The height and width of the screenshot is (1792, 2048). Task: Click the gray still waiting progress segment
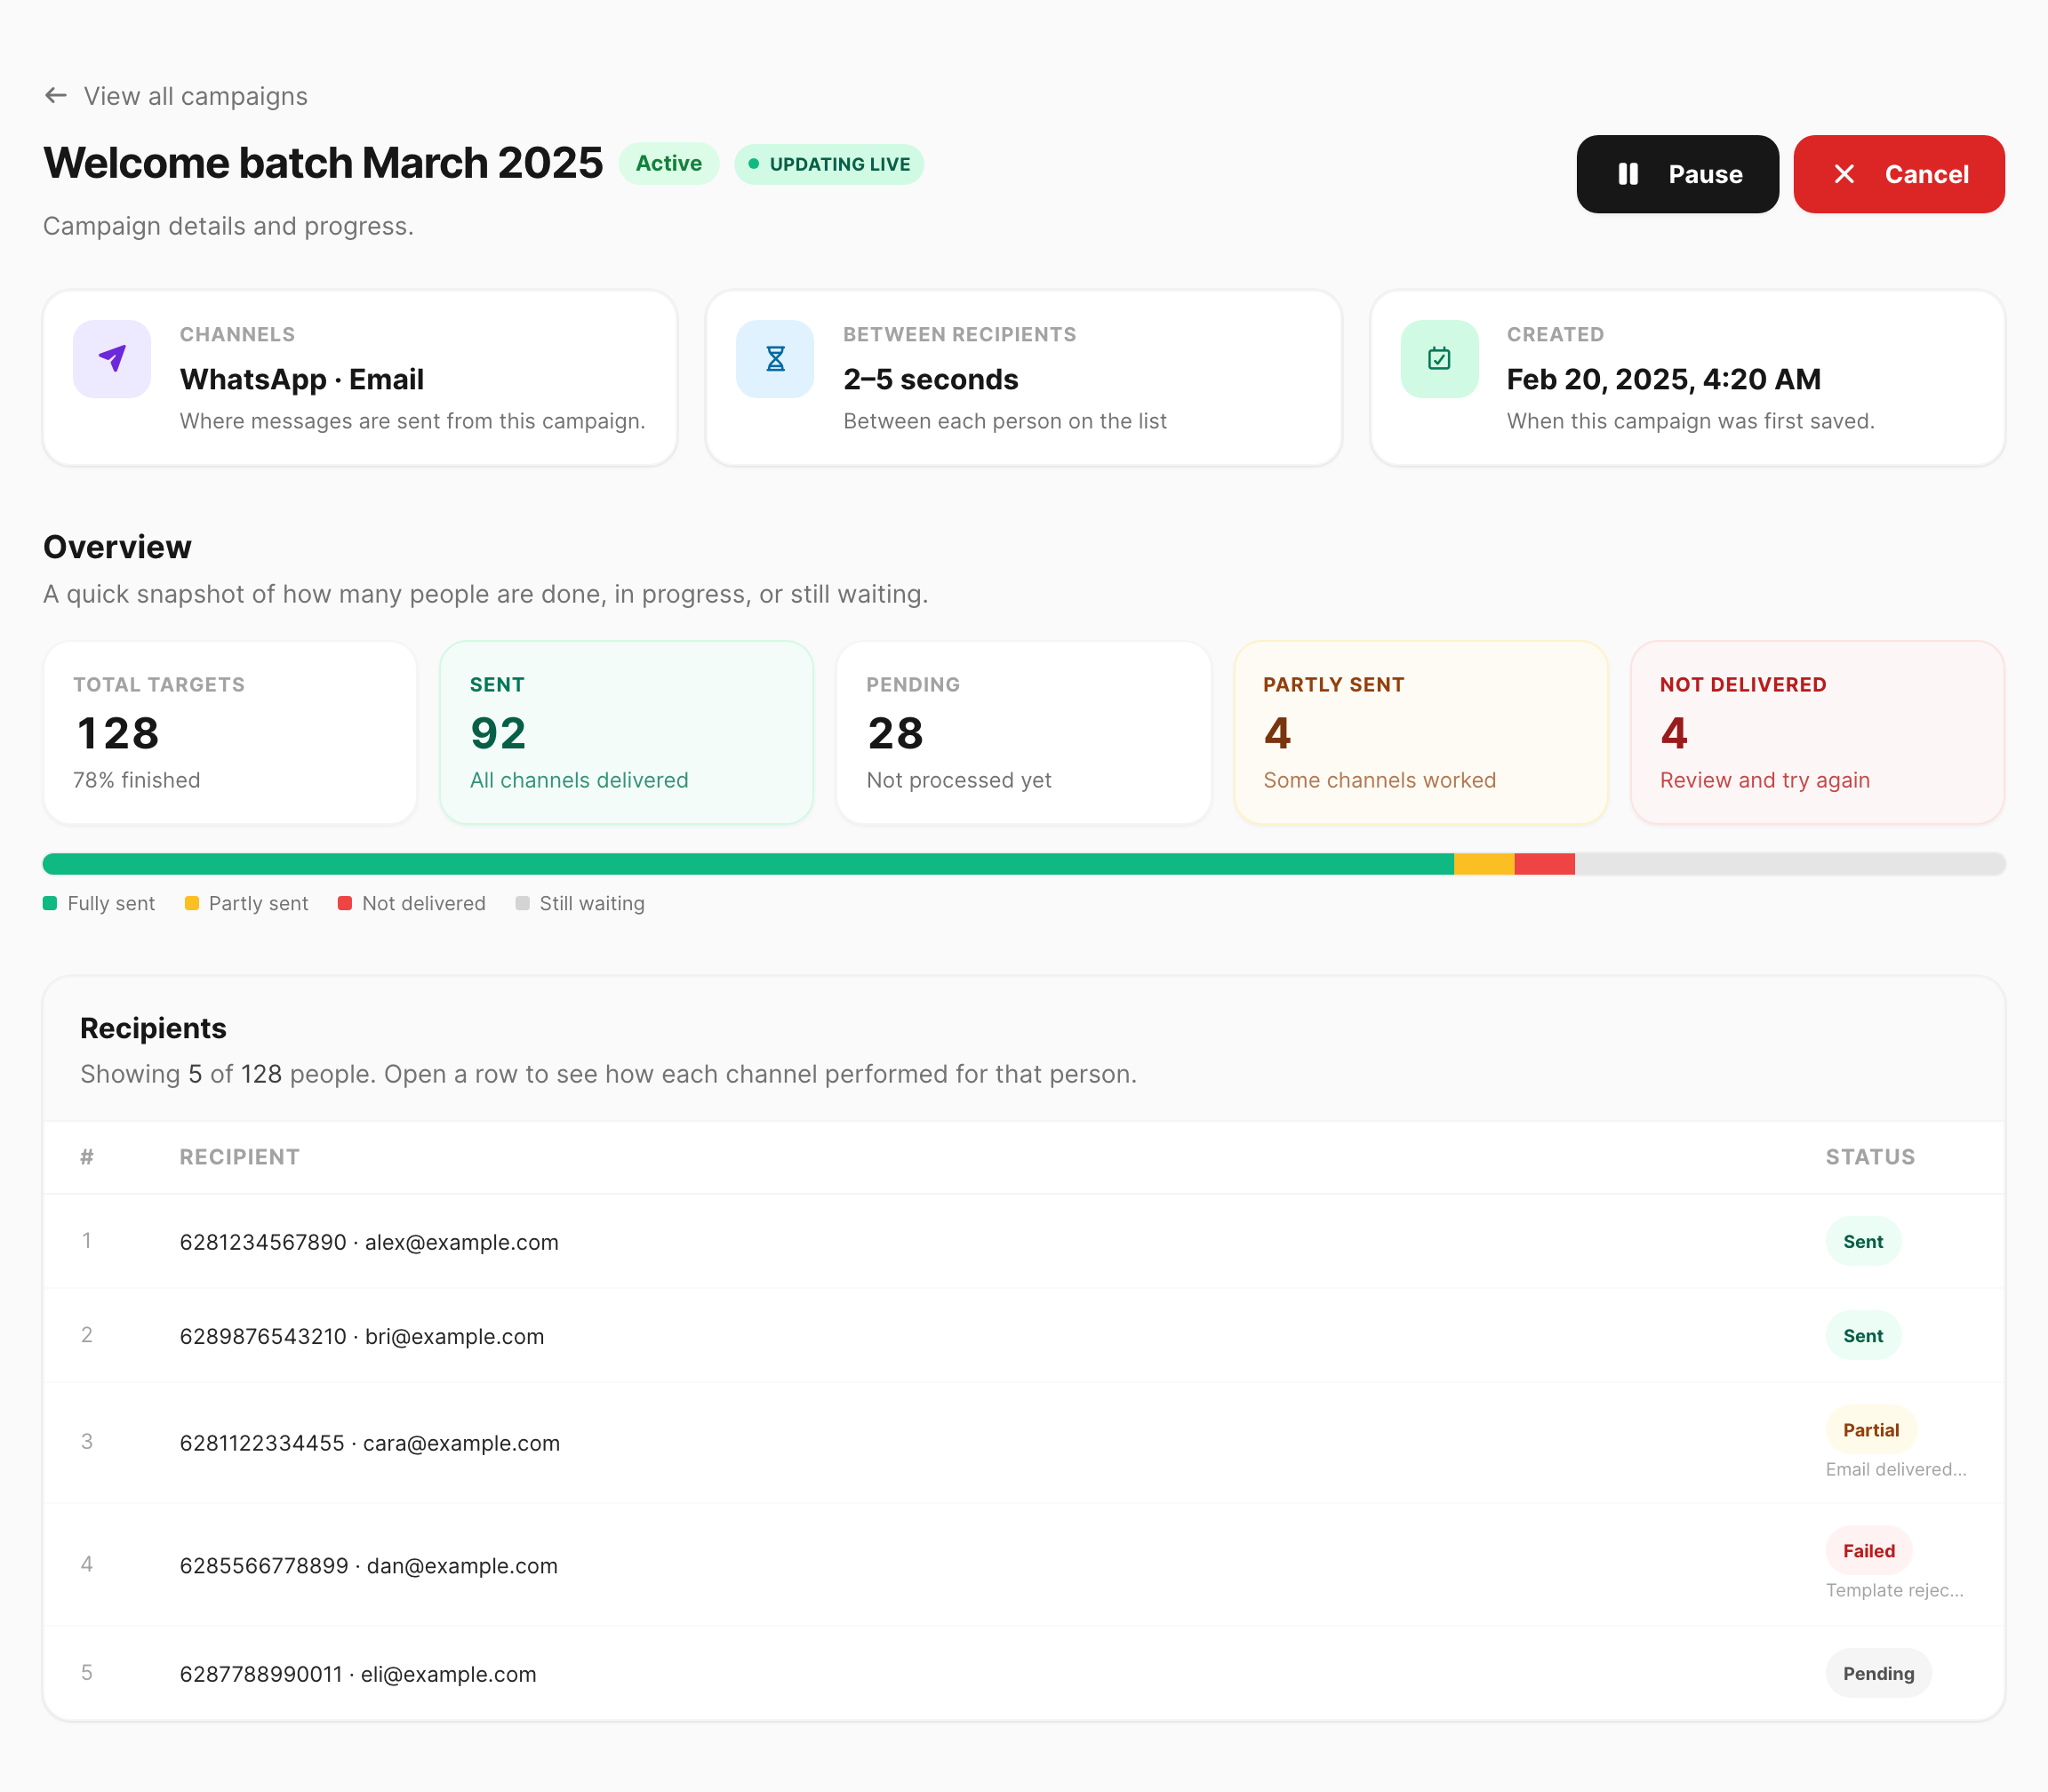point(1790,864)
